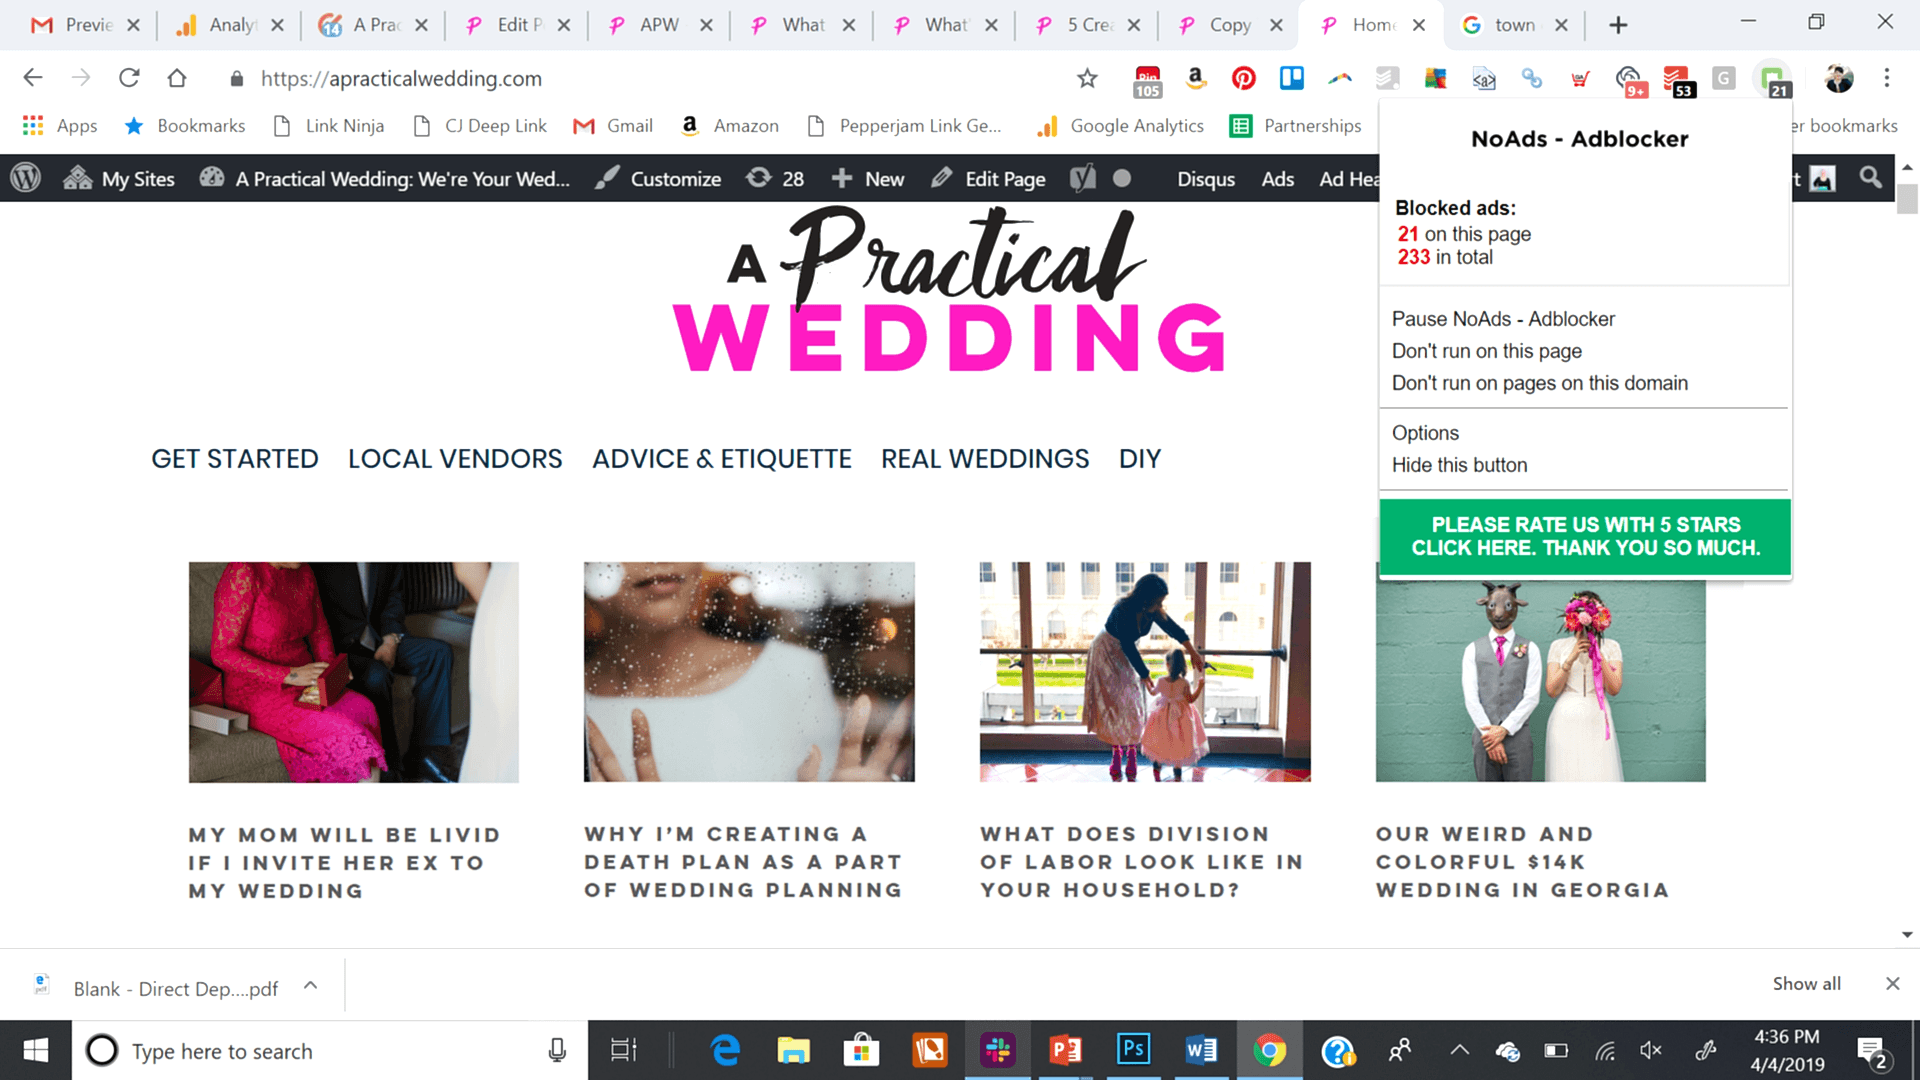Open GET STARTED navigation menu
The height and width of the screenshot is (1080, 1920).
[235, 459]
